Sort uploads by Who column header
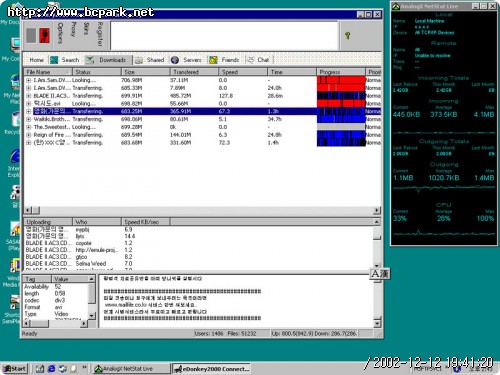Image resolution: width=500 pixels, height=375 pixels. (x=97, y=222)
